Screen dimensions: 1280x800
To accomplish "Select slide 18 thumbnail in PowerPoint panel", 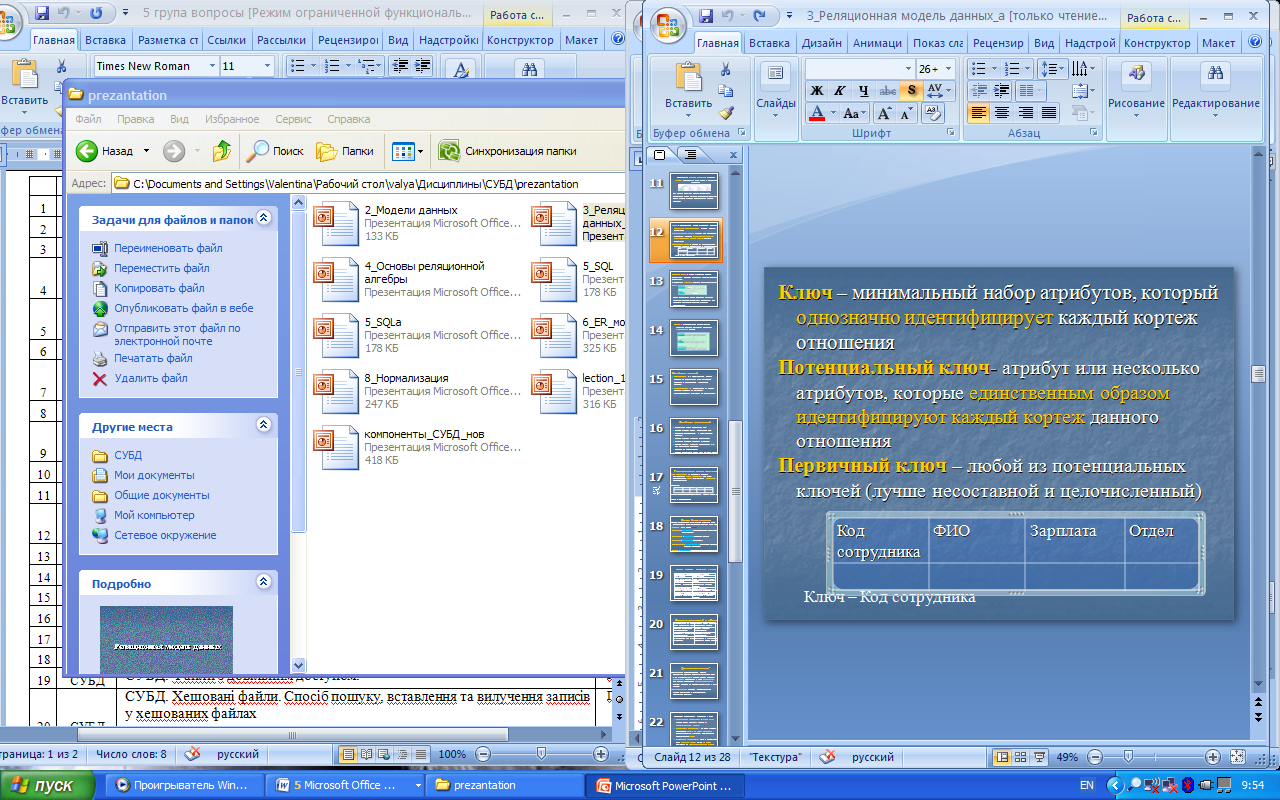I will (694, 533).
